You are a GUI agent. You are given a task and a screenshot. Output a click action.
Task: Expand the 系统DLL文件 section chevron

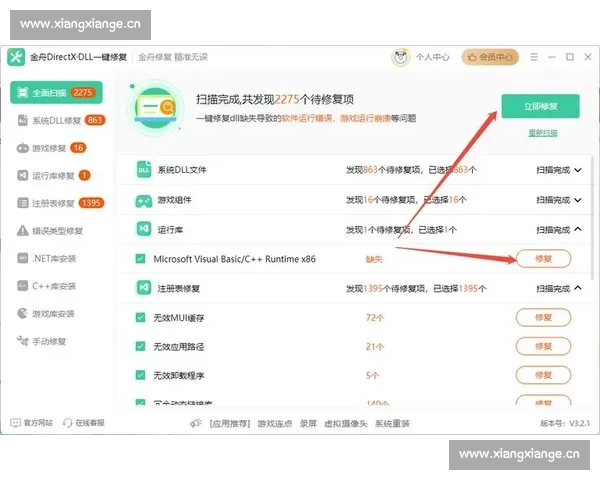578,170
